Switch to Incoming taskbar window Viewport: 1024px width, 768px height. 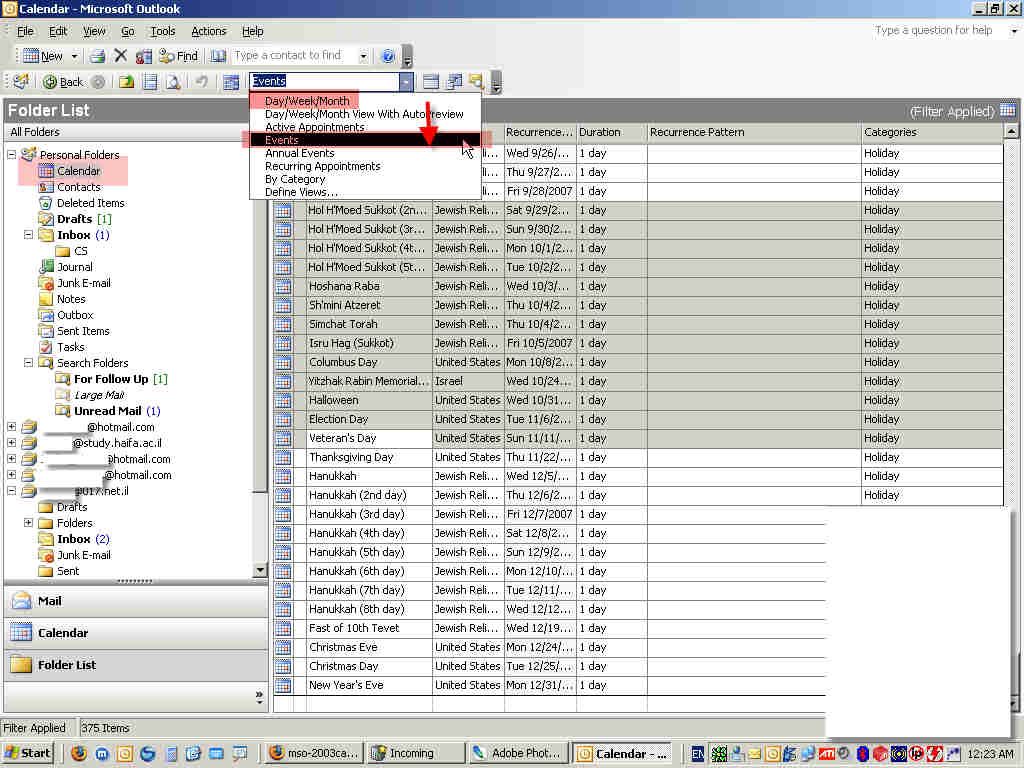415,754
